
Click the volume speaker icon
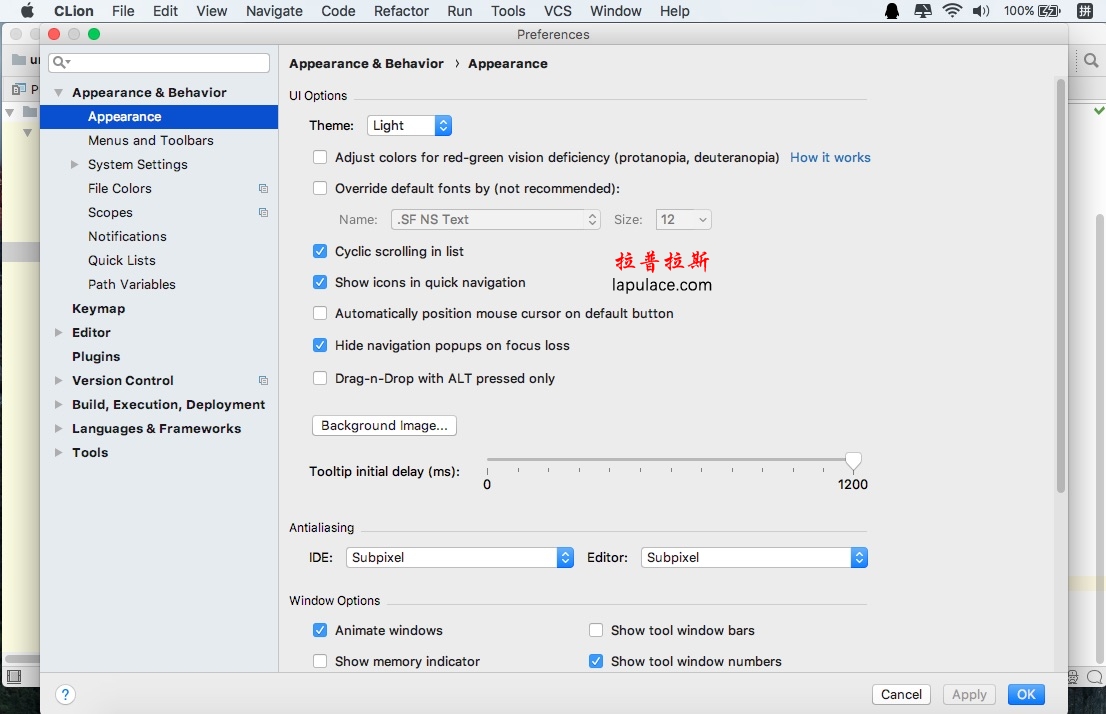[981, 11]
